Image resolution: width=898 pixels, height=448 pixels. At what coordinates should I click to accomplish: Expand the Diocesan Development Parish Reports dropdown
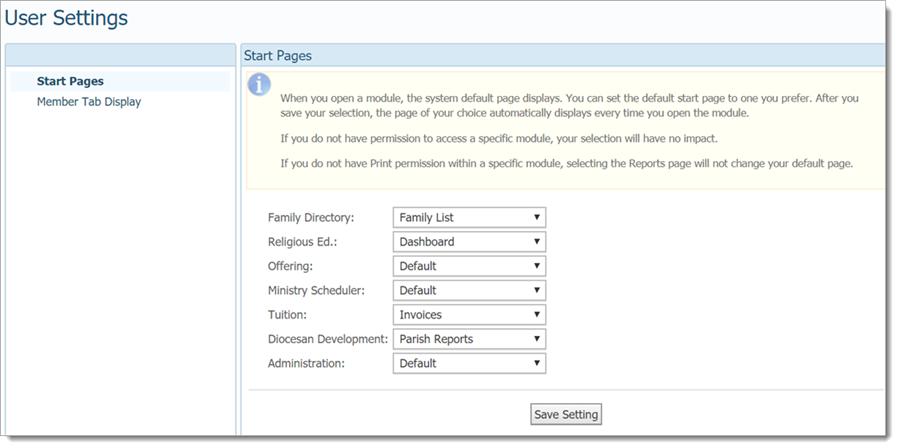point(469,339)
